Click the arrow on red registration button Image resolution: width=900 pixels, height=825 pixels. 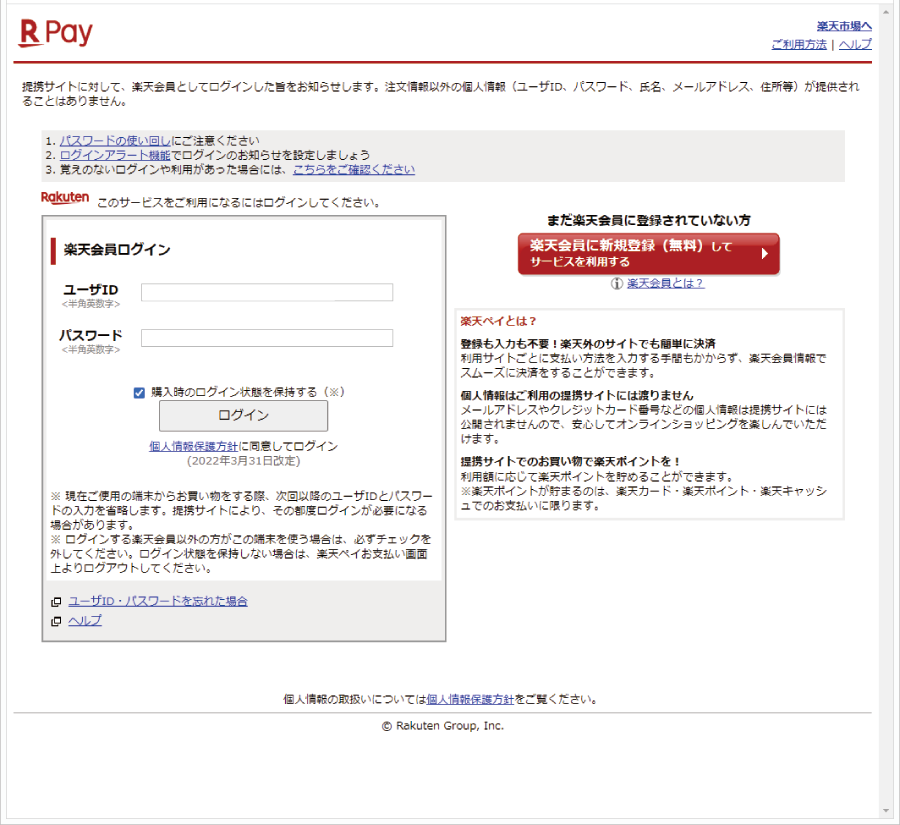click(x=765, y=254)
